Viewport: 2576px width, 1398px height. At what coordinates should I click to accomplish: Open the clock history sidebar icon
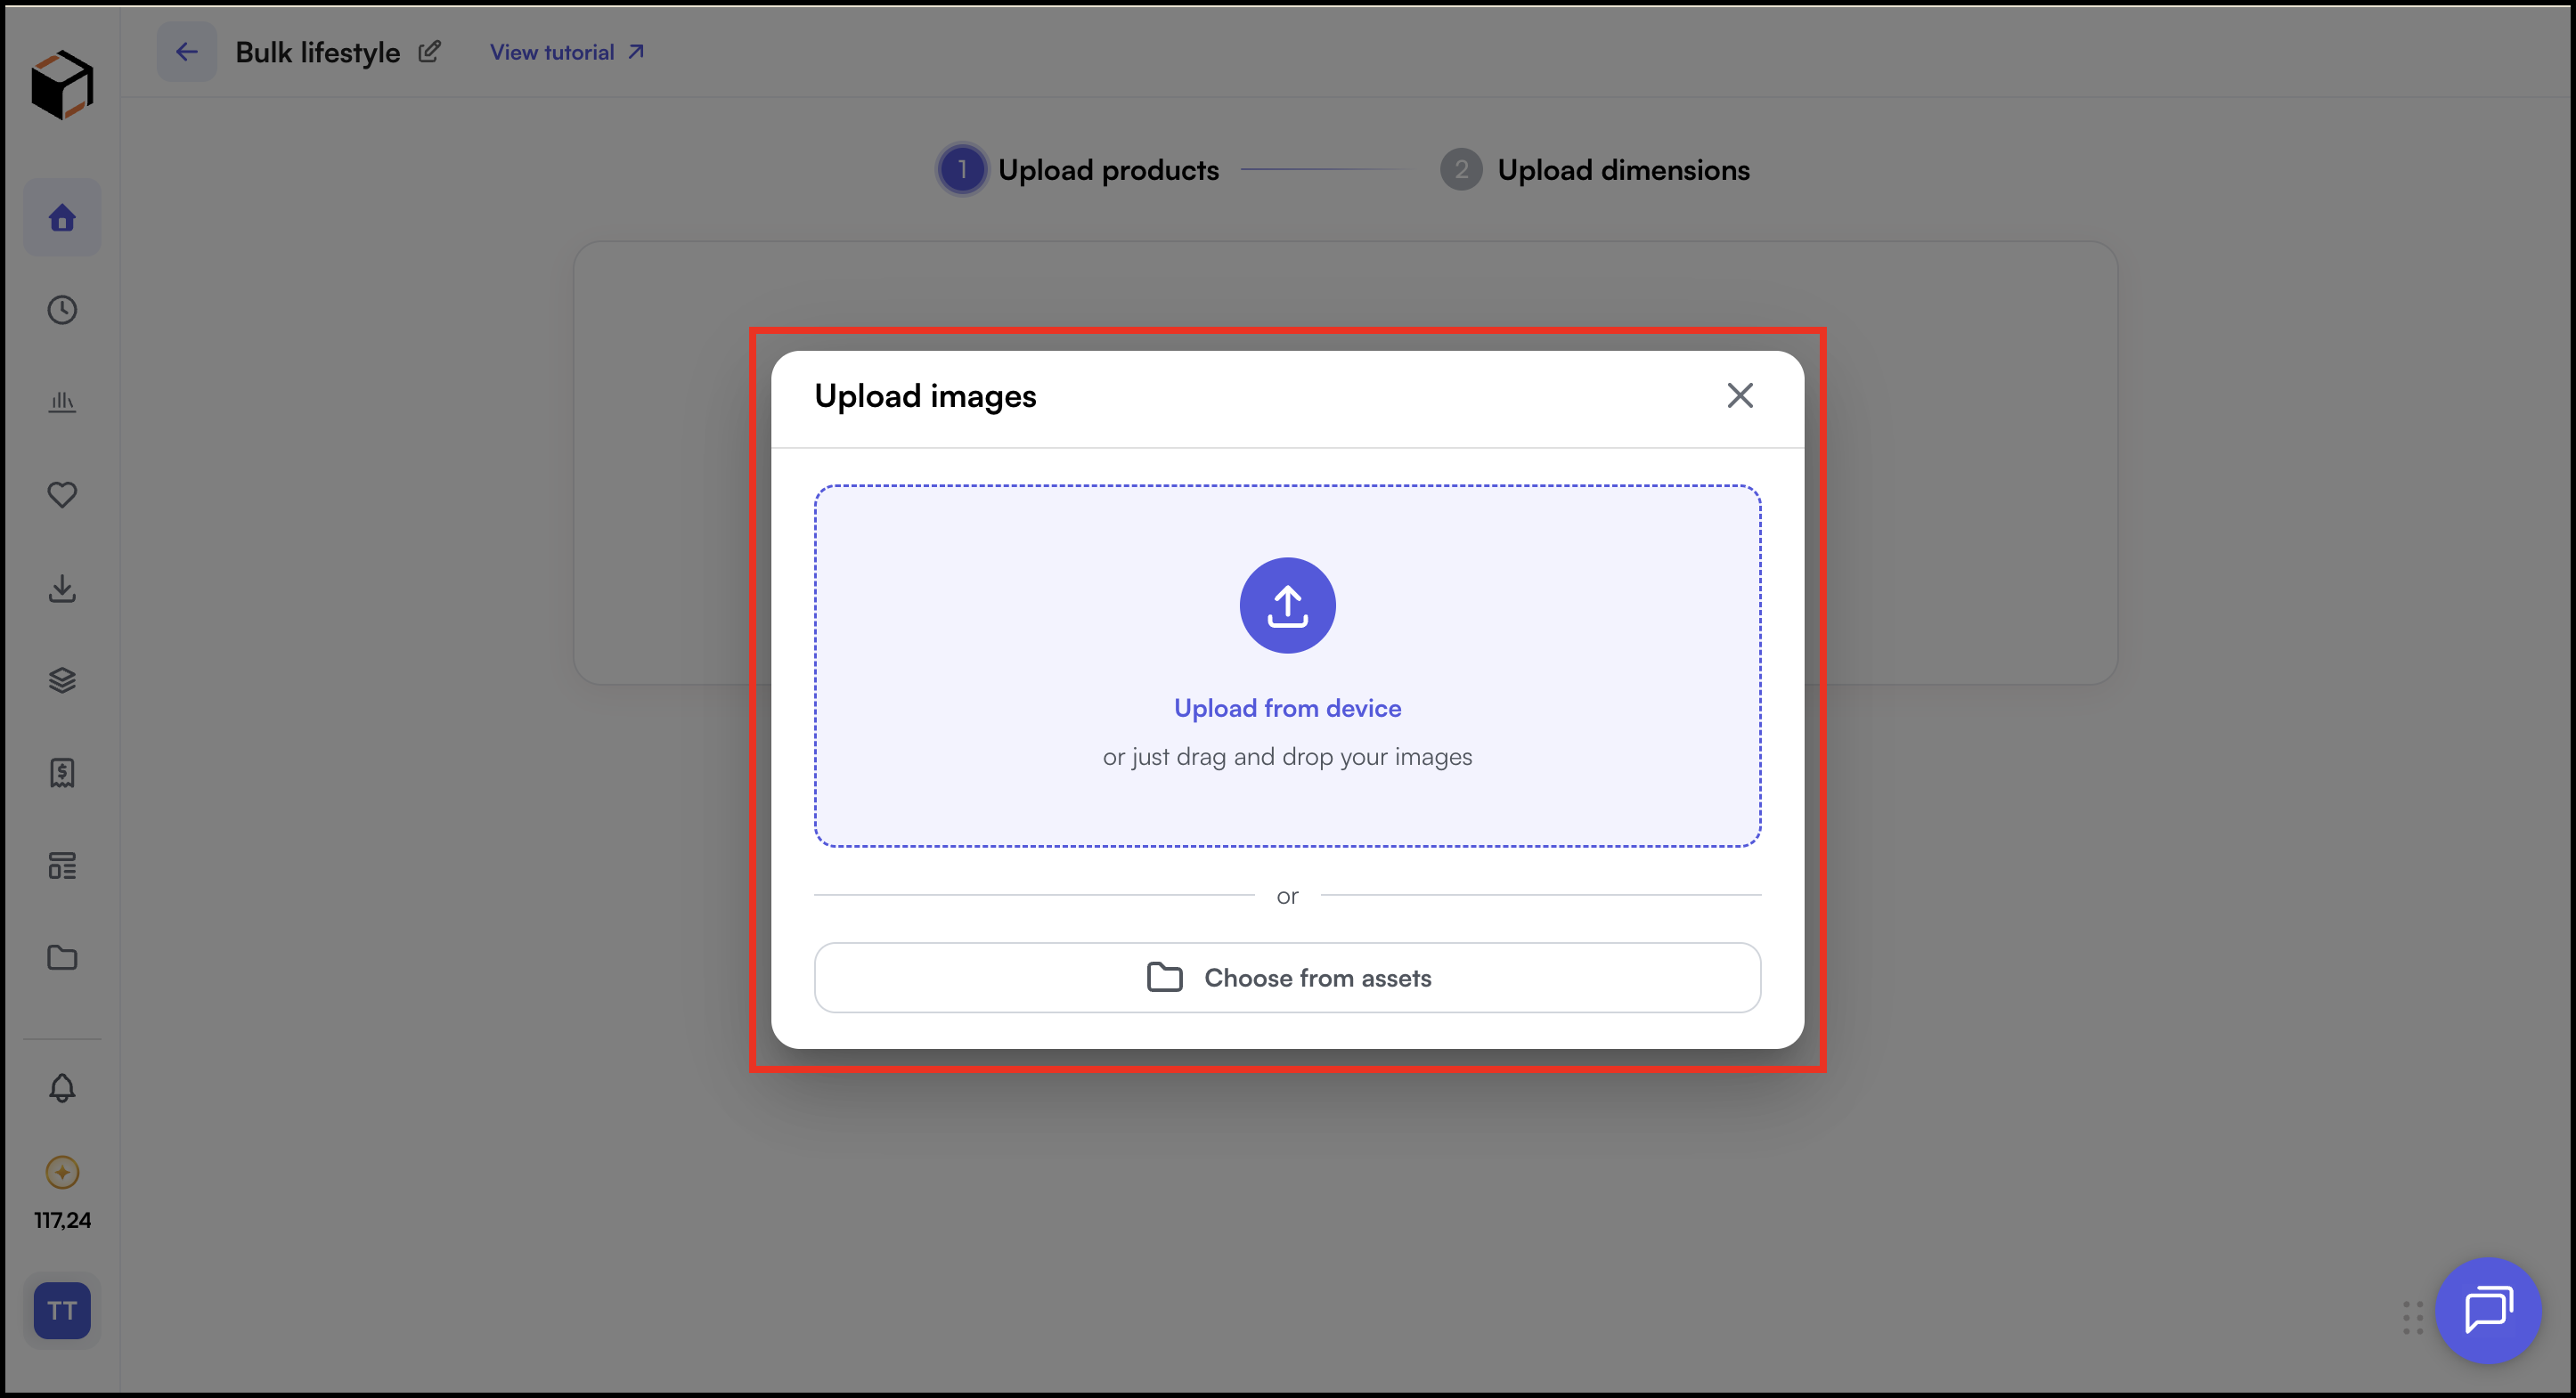pyautogui.click(x=62, y=310)
